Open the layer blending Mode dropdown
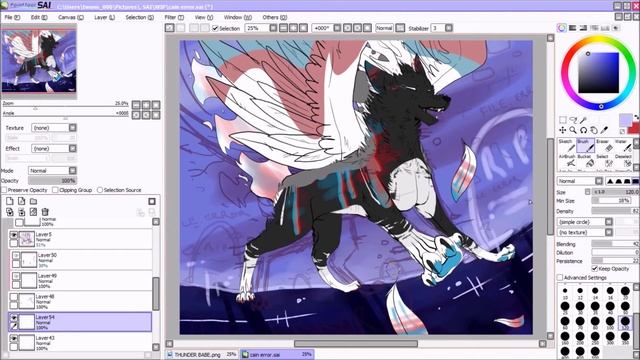The height and width of the screenshot is (360, 640). pyautogui.click(x=53, y=171)
